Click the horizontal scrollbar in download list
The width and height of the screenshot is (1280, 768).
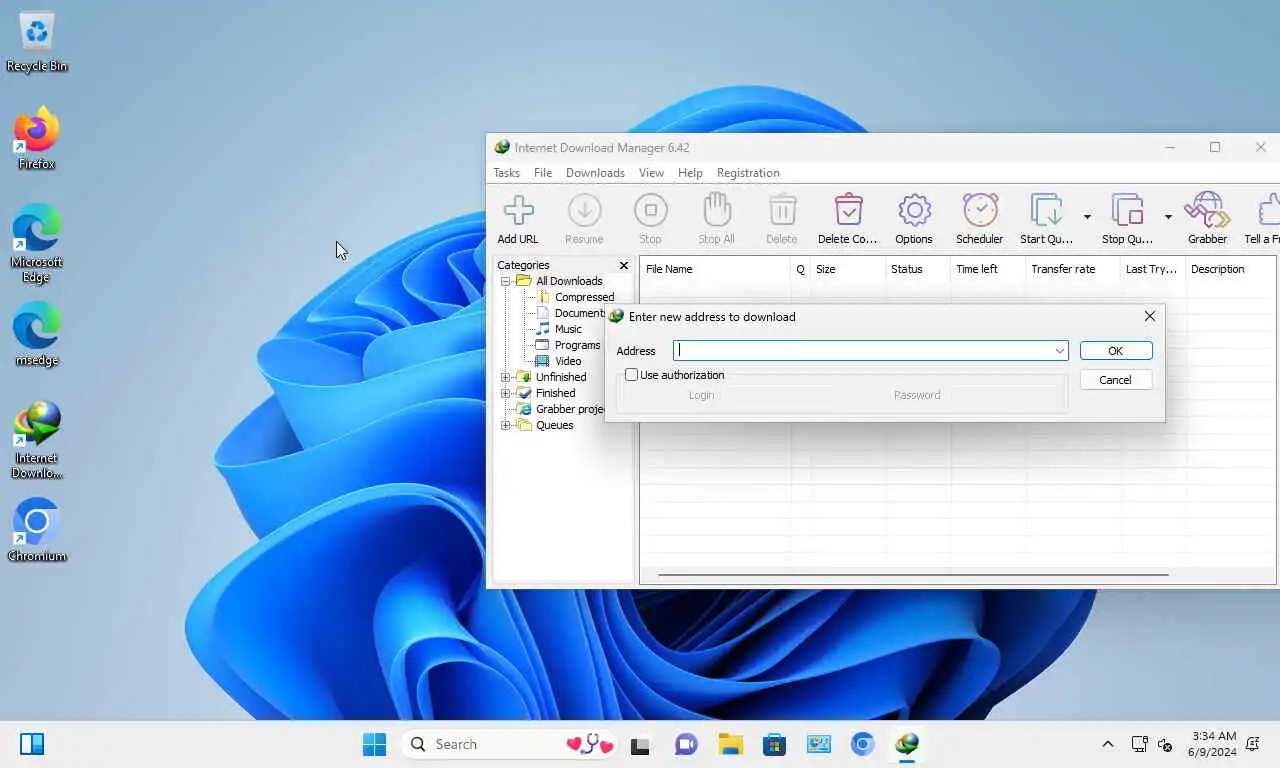[913, 575]
